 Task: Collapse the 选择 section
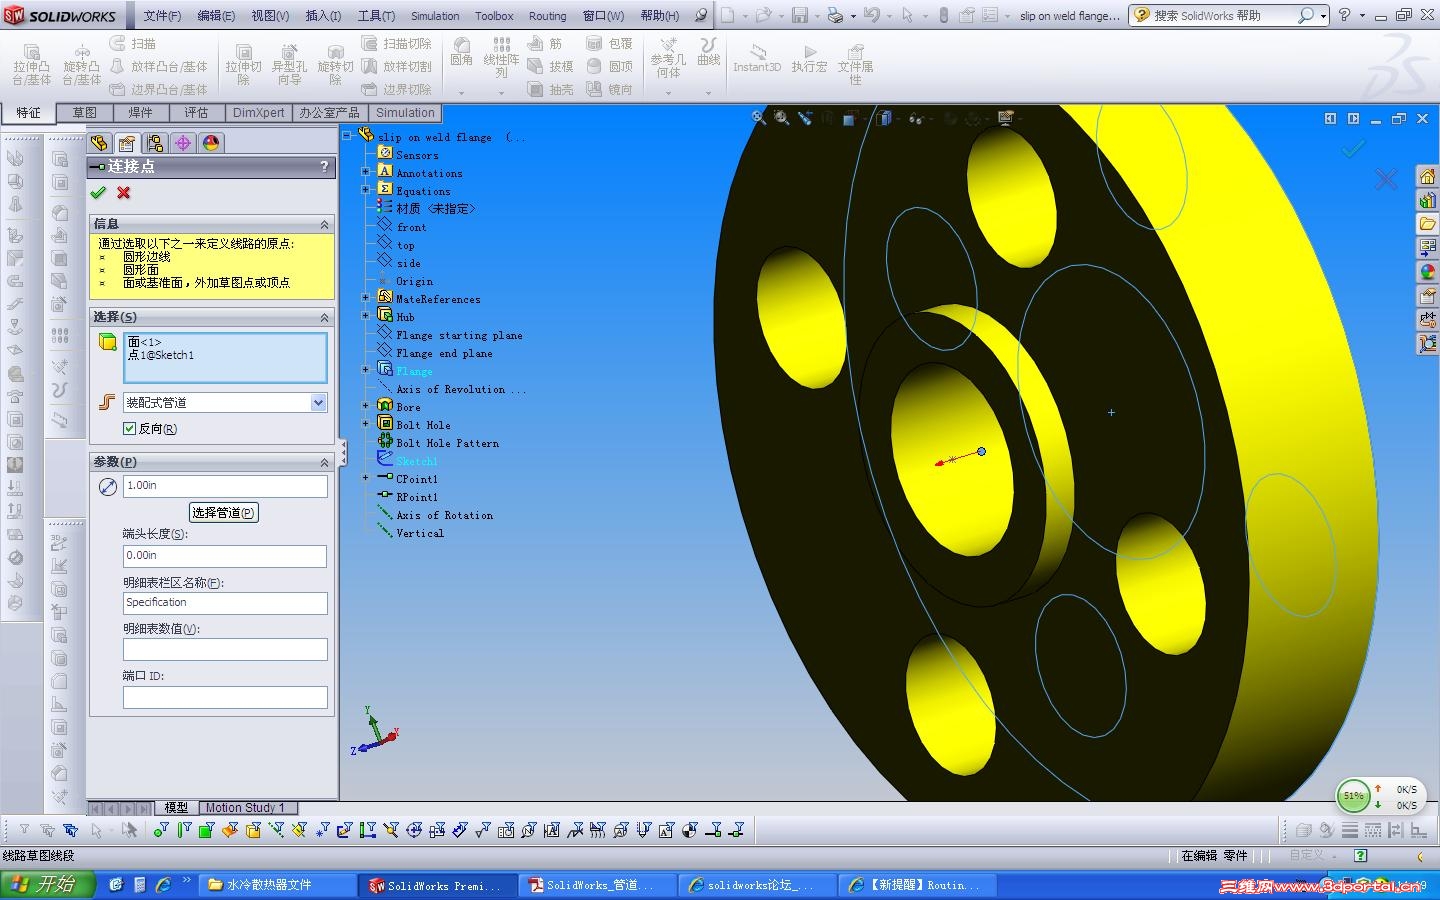324,317
